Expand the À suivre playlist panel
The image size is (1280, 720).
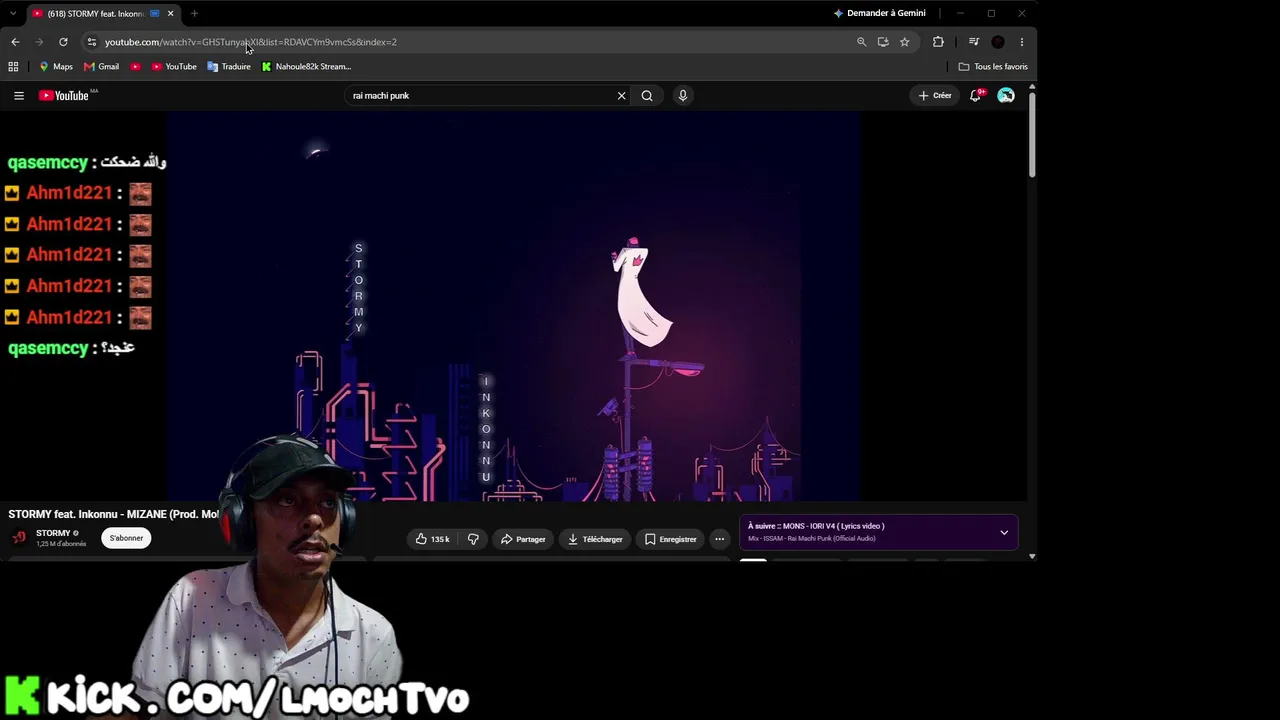point(1004,532)
